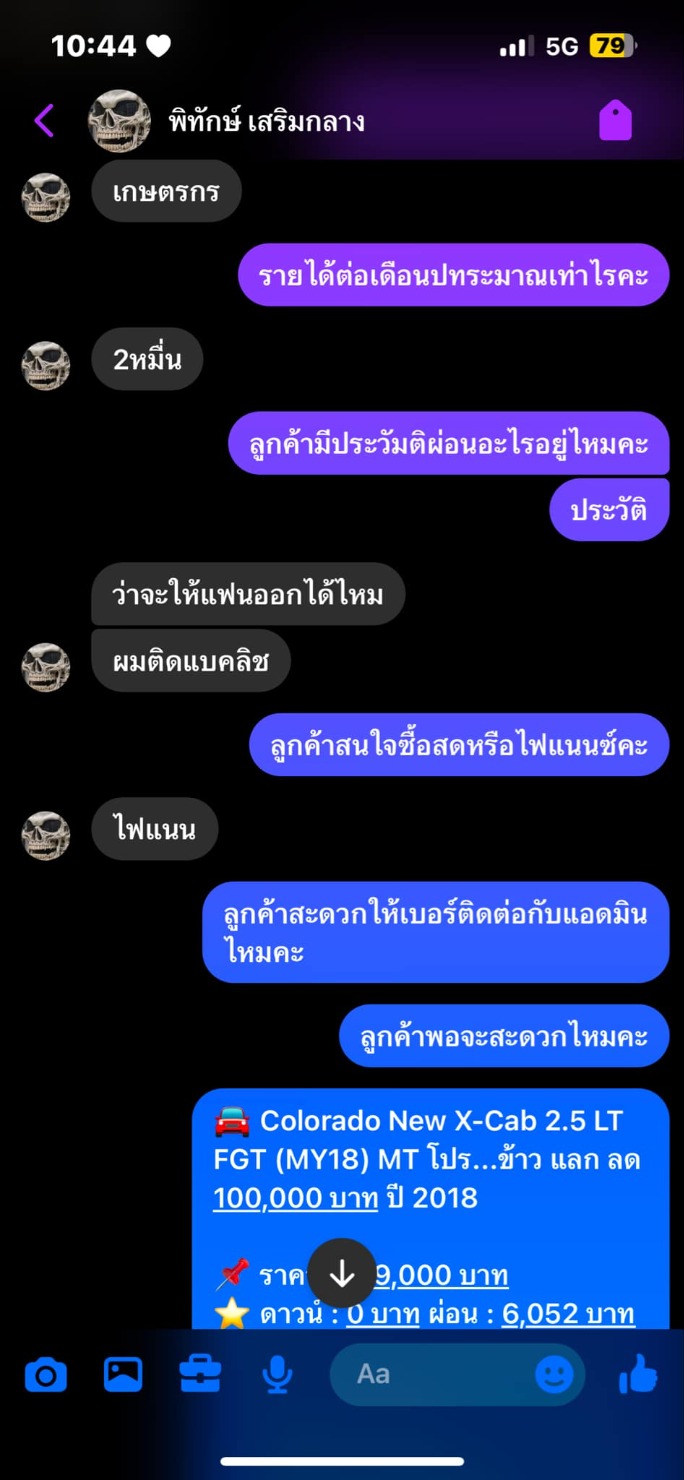
Task: Open contact name พิทักษ์ เสริมกลาง
Action: point(267,122)
